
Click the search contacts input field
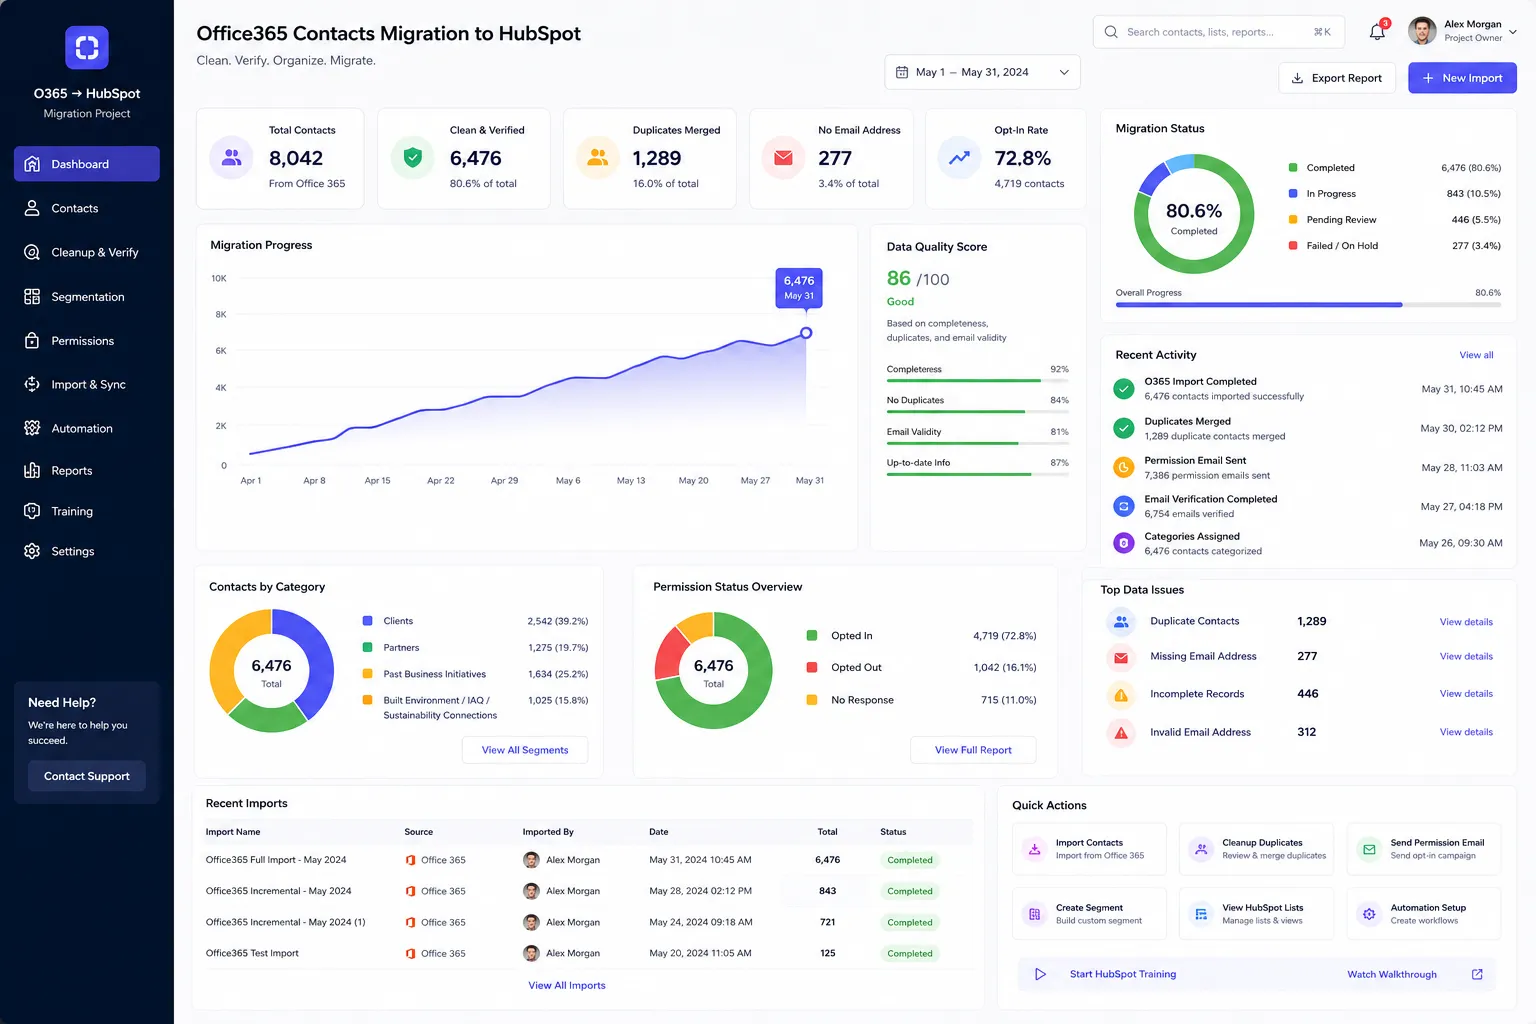(x=1218, y=32)
